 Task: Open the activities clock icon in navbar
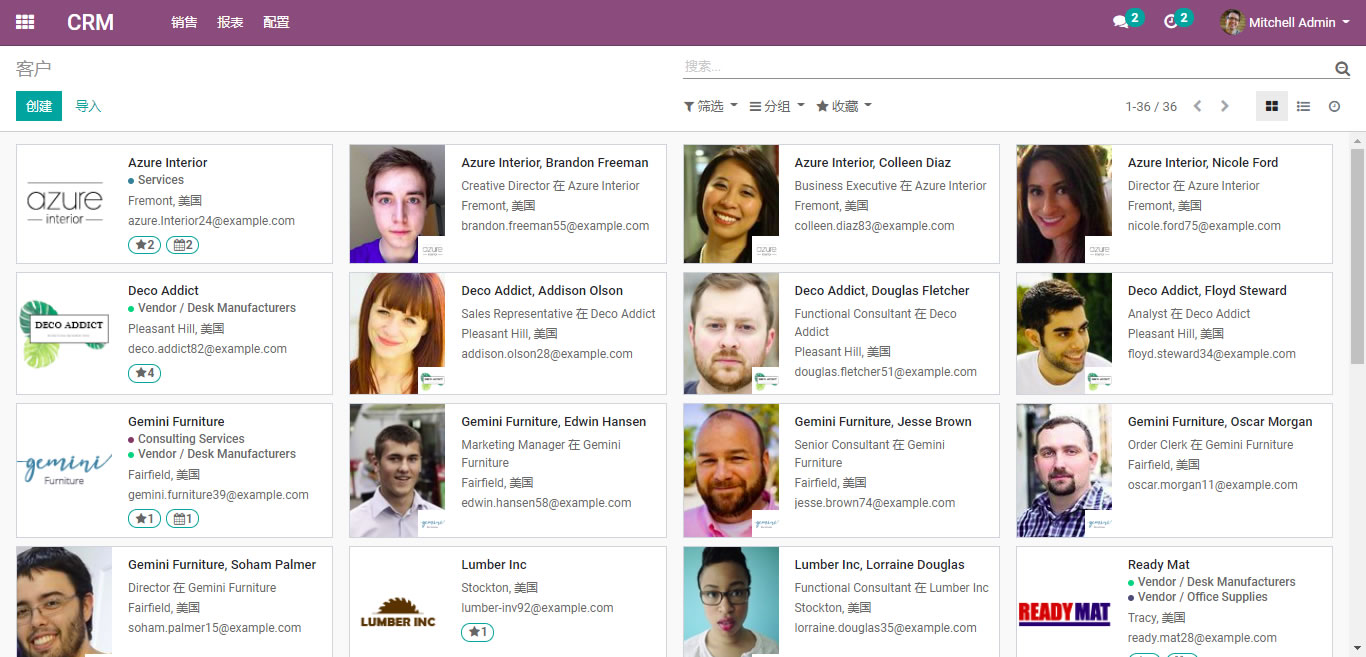click(1171, 22)
